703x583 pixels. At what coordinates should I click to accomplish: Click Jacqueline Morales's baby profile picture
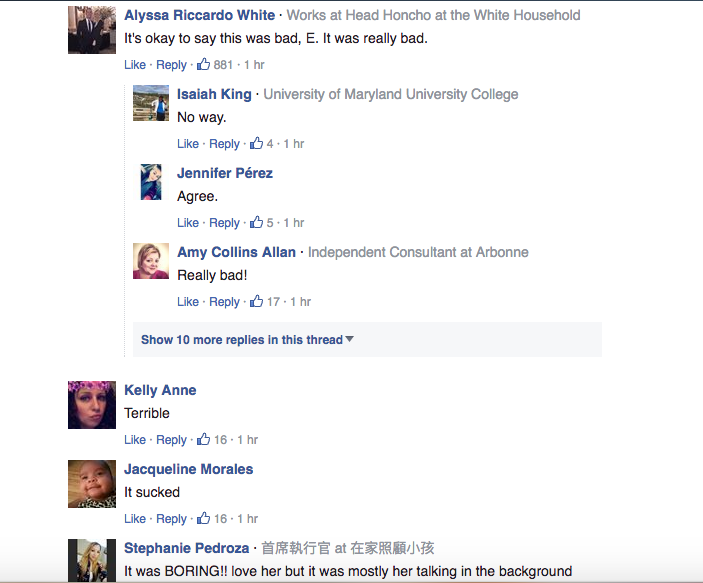(92, 484)
